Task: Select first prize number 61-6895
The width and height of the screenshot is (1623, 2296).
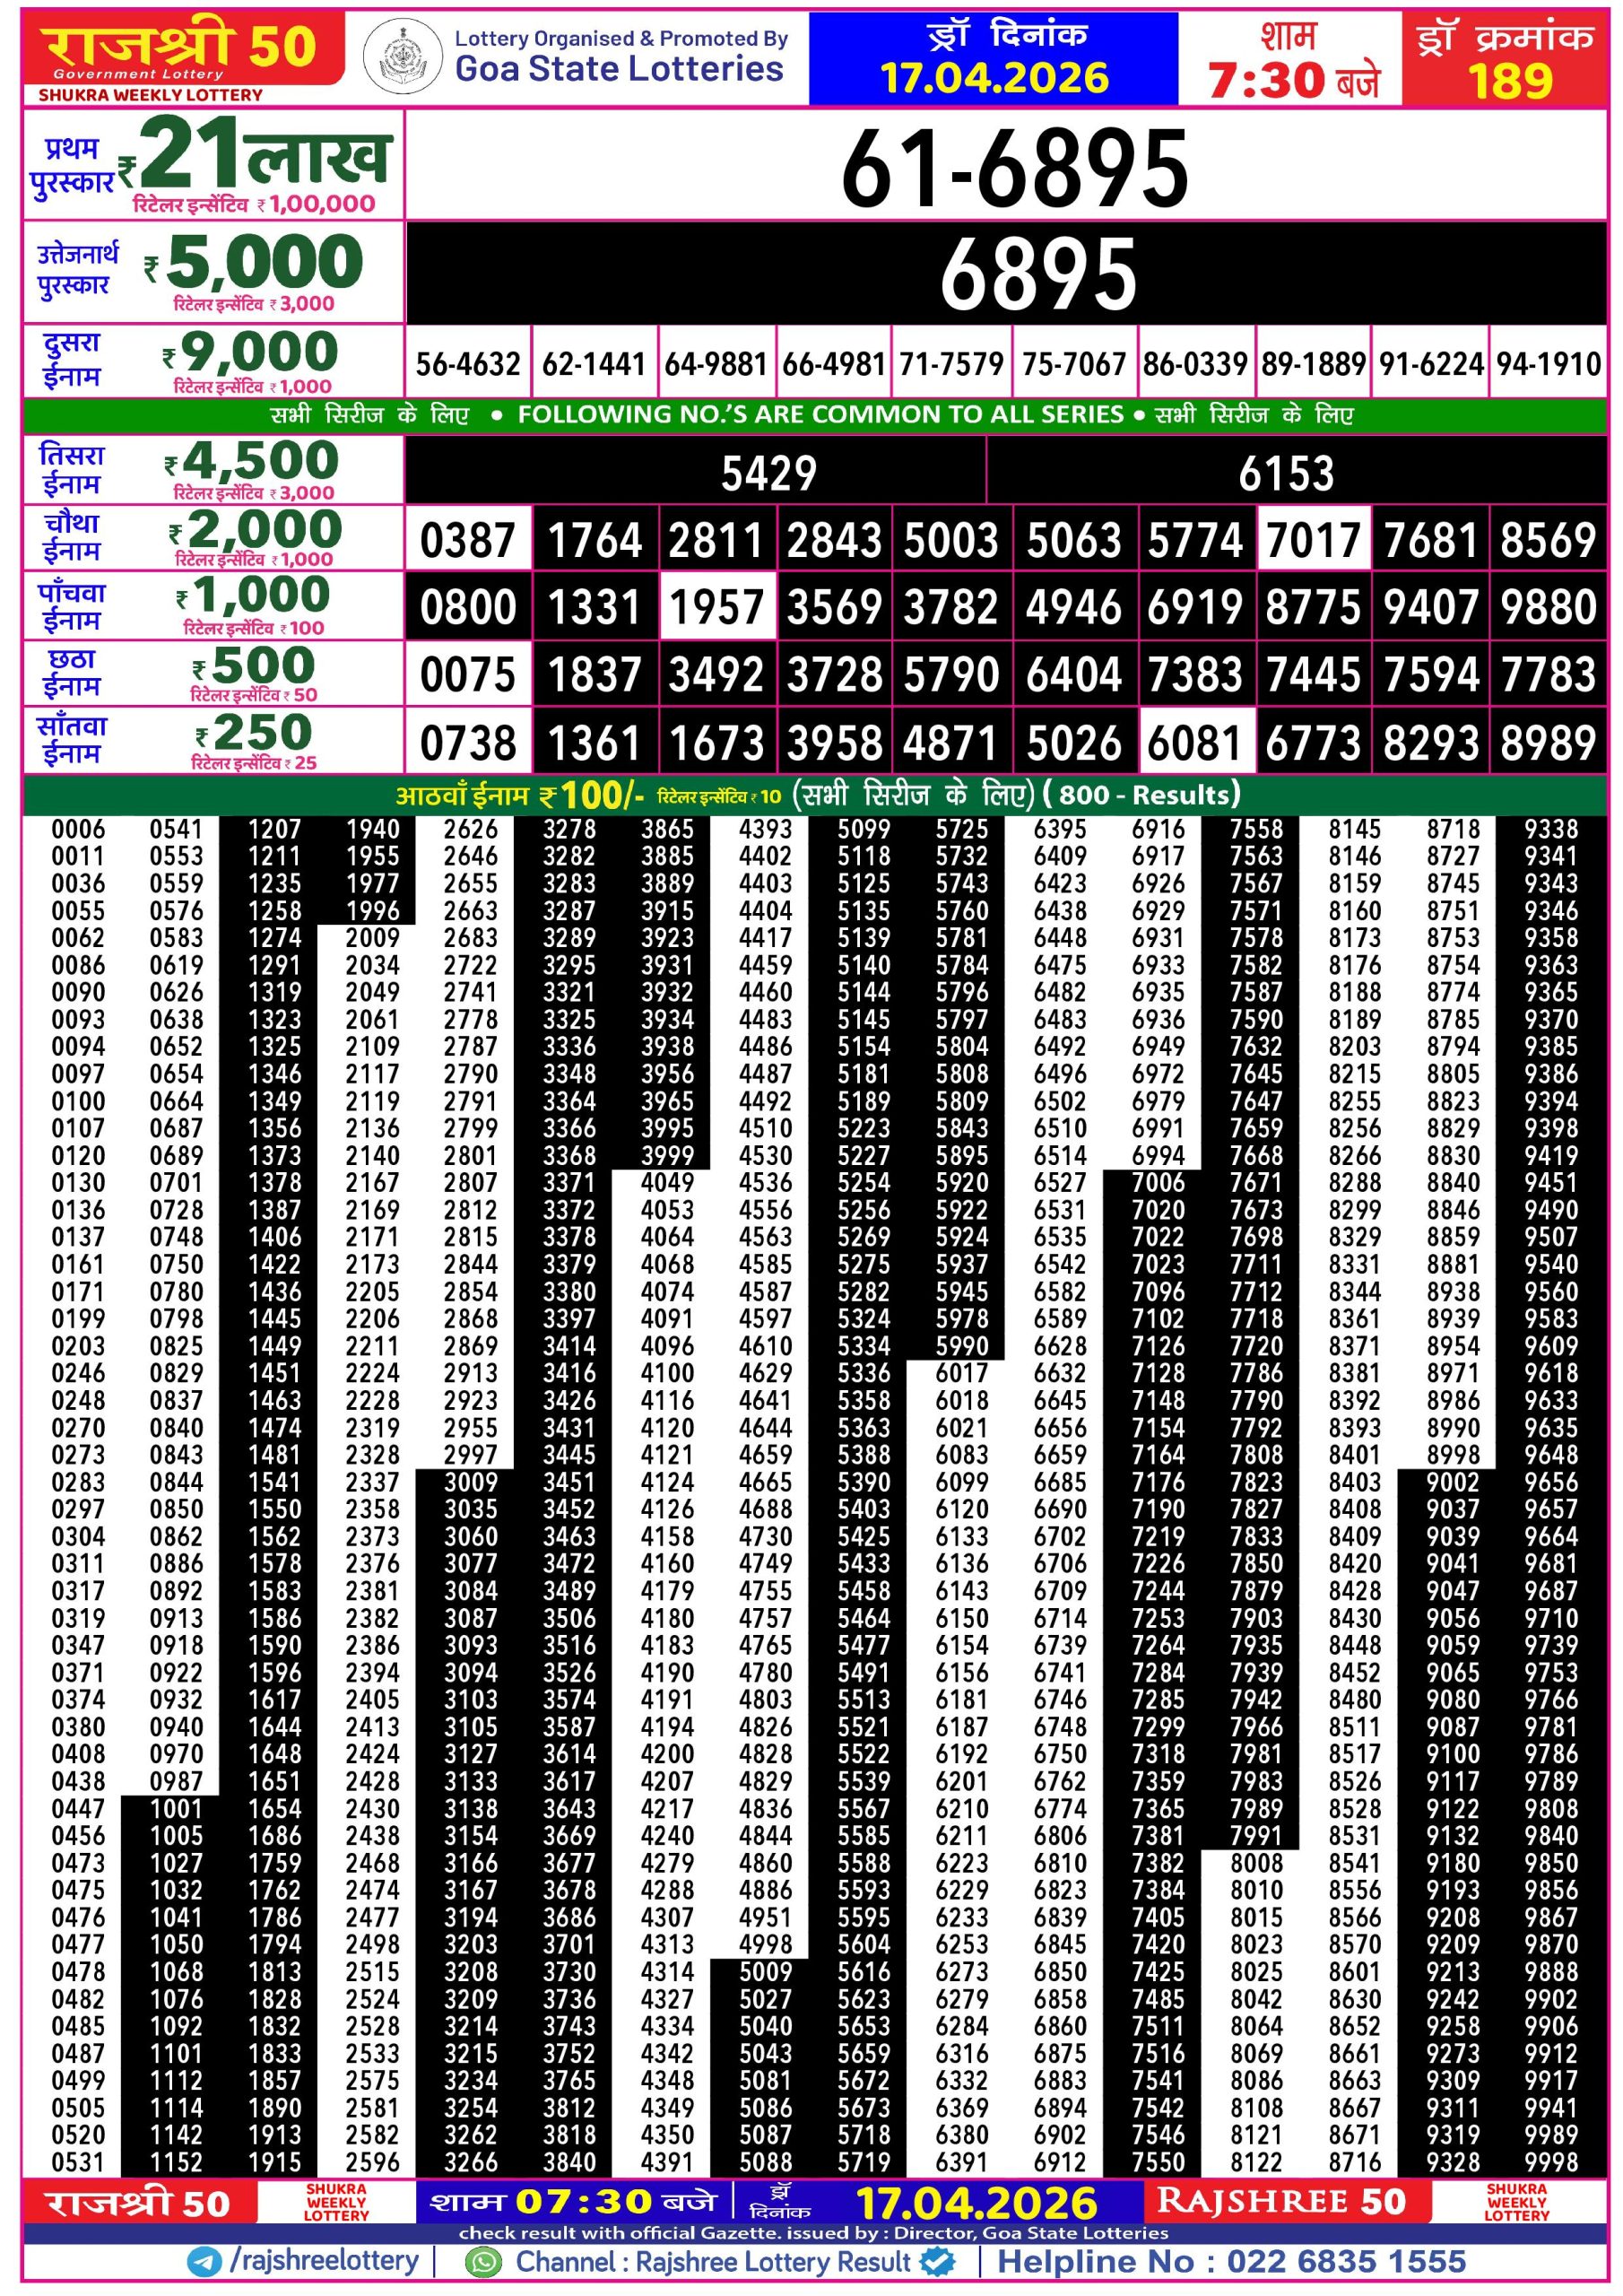Action: [1013, 168]
